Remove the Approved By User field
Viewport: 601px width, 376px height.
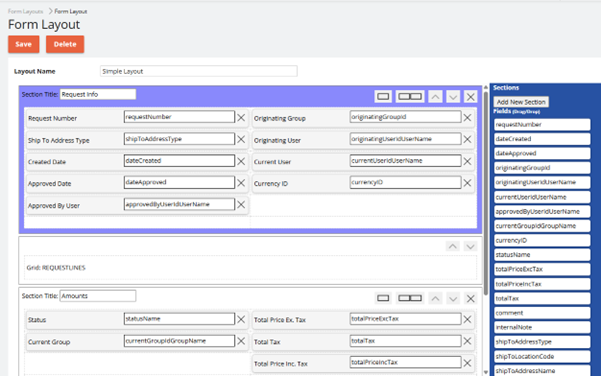pyautogui.click(x=241, y=205)
